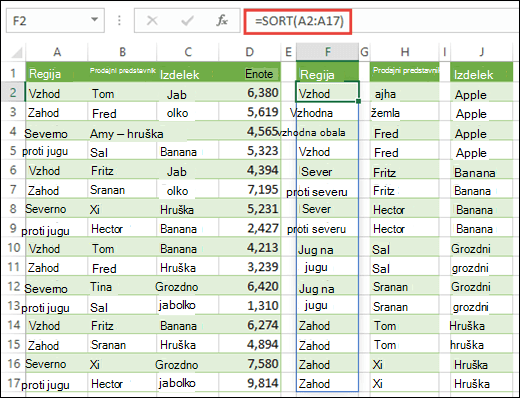Click the Cancel (X) formula bar icon
Screen dimensions: 520x398
tap(152, 21)
